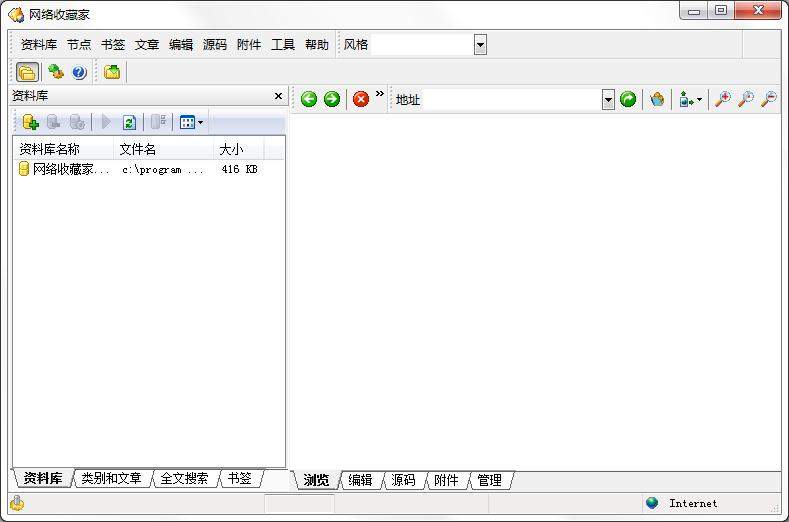Image resolution: width=789 pixels, height=522 pixels.
Task: Switch to the 源码 tab at bottom
Action: tap(403, 480)
